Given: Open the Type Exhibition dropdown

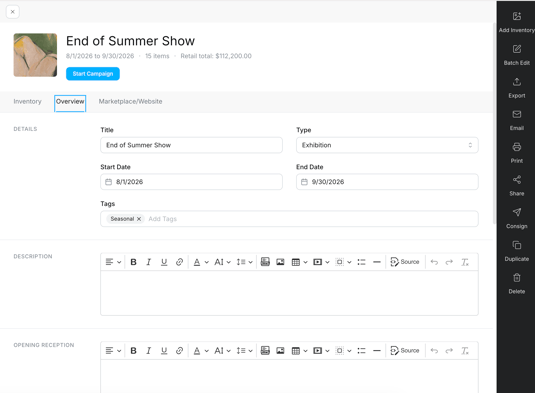Looking at the screenshot, I should coord(387,145).
